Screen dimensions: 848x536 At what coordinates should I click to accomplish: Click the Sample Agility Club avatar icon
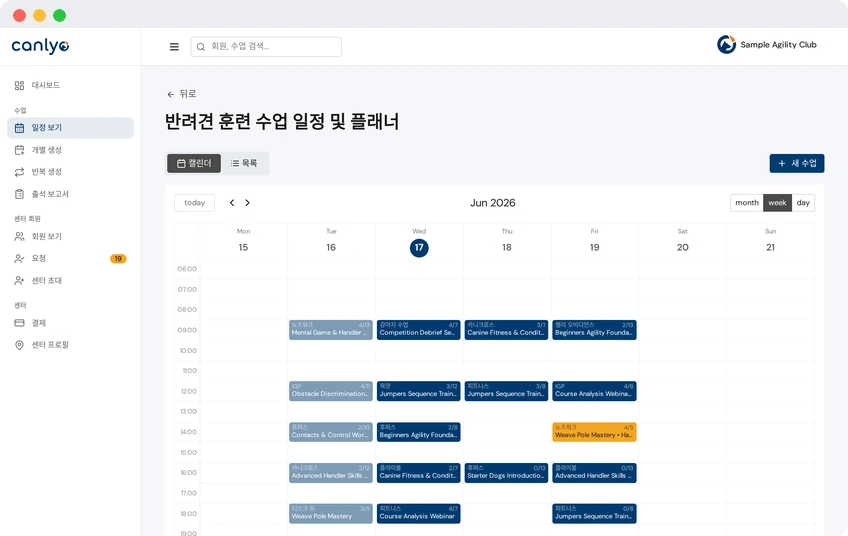(x=726, y=44)
